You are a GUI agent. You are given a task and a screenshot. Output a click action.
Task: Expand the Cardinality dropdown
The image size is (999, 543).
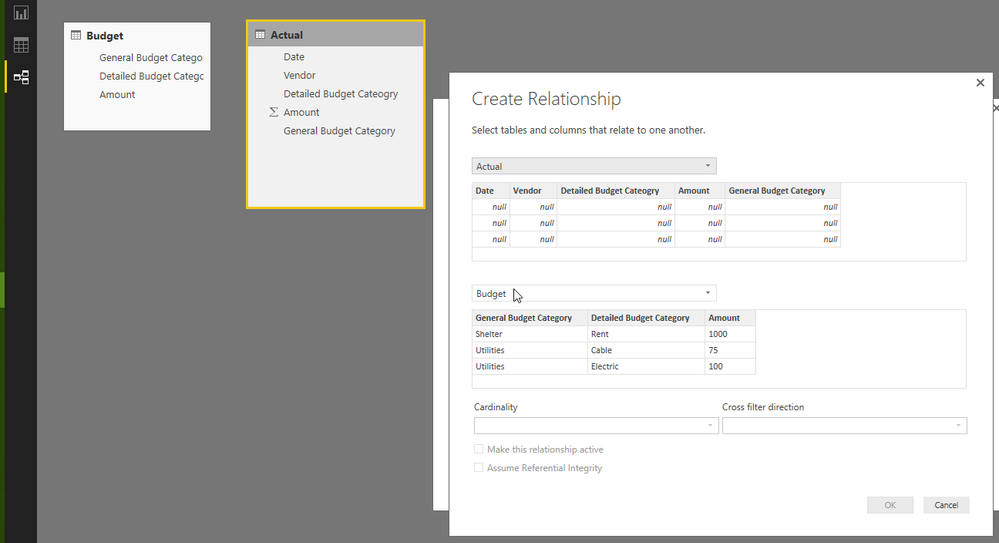(596, 426)
